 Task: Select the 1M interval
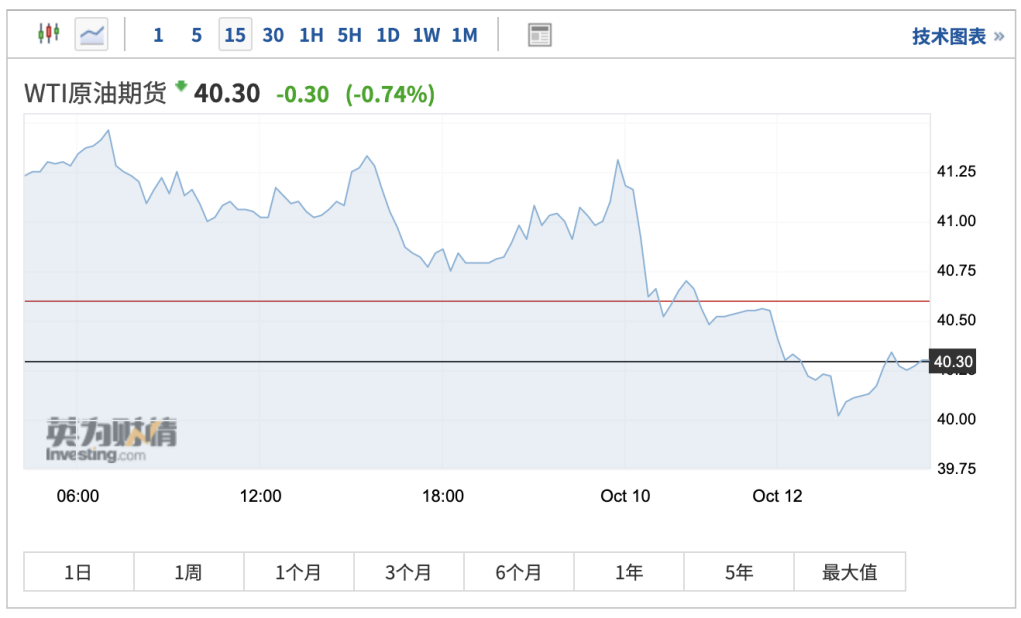[464, 35]
